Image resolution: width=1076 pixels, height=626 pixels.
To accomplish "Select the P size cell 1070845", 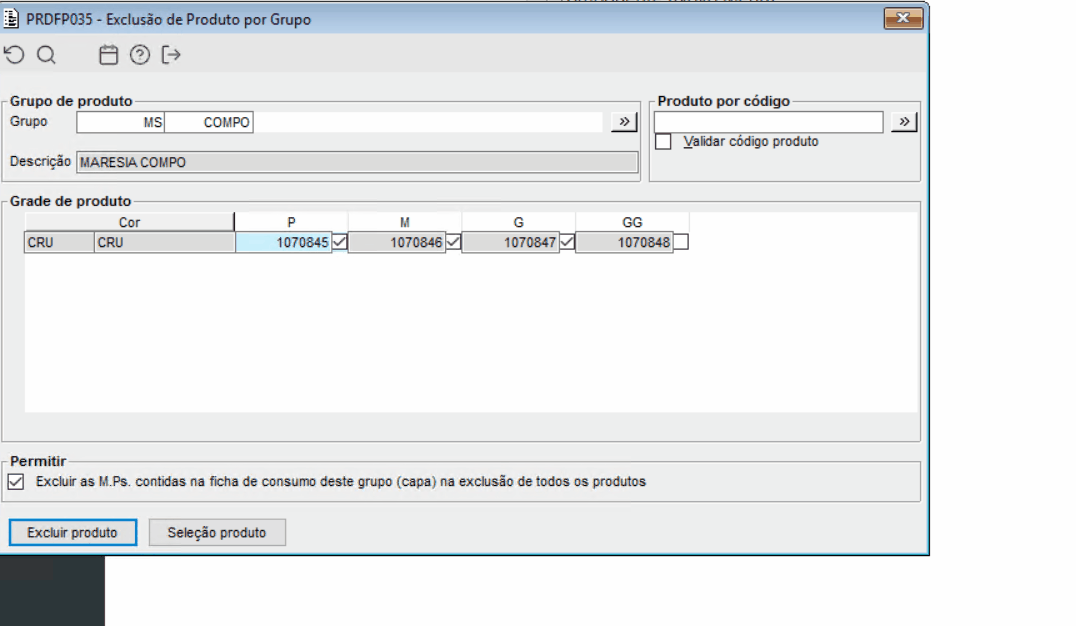I will [283, 242].
